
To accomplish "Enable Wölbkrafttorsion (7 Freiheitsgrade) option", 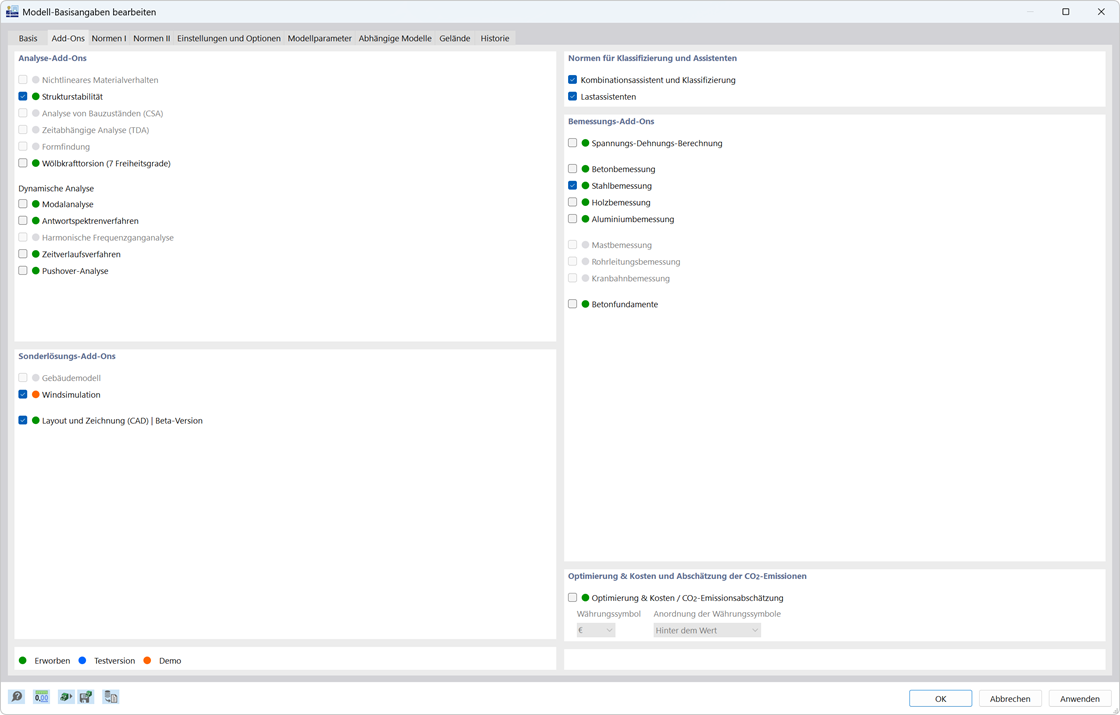I will coord(22,163).
